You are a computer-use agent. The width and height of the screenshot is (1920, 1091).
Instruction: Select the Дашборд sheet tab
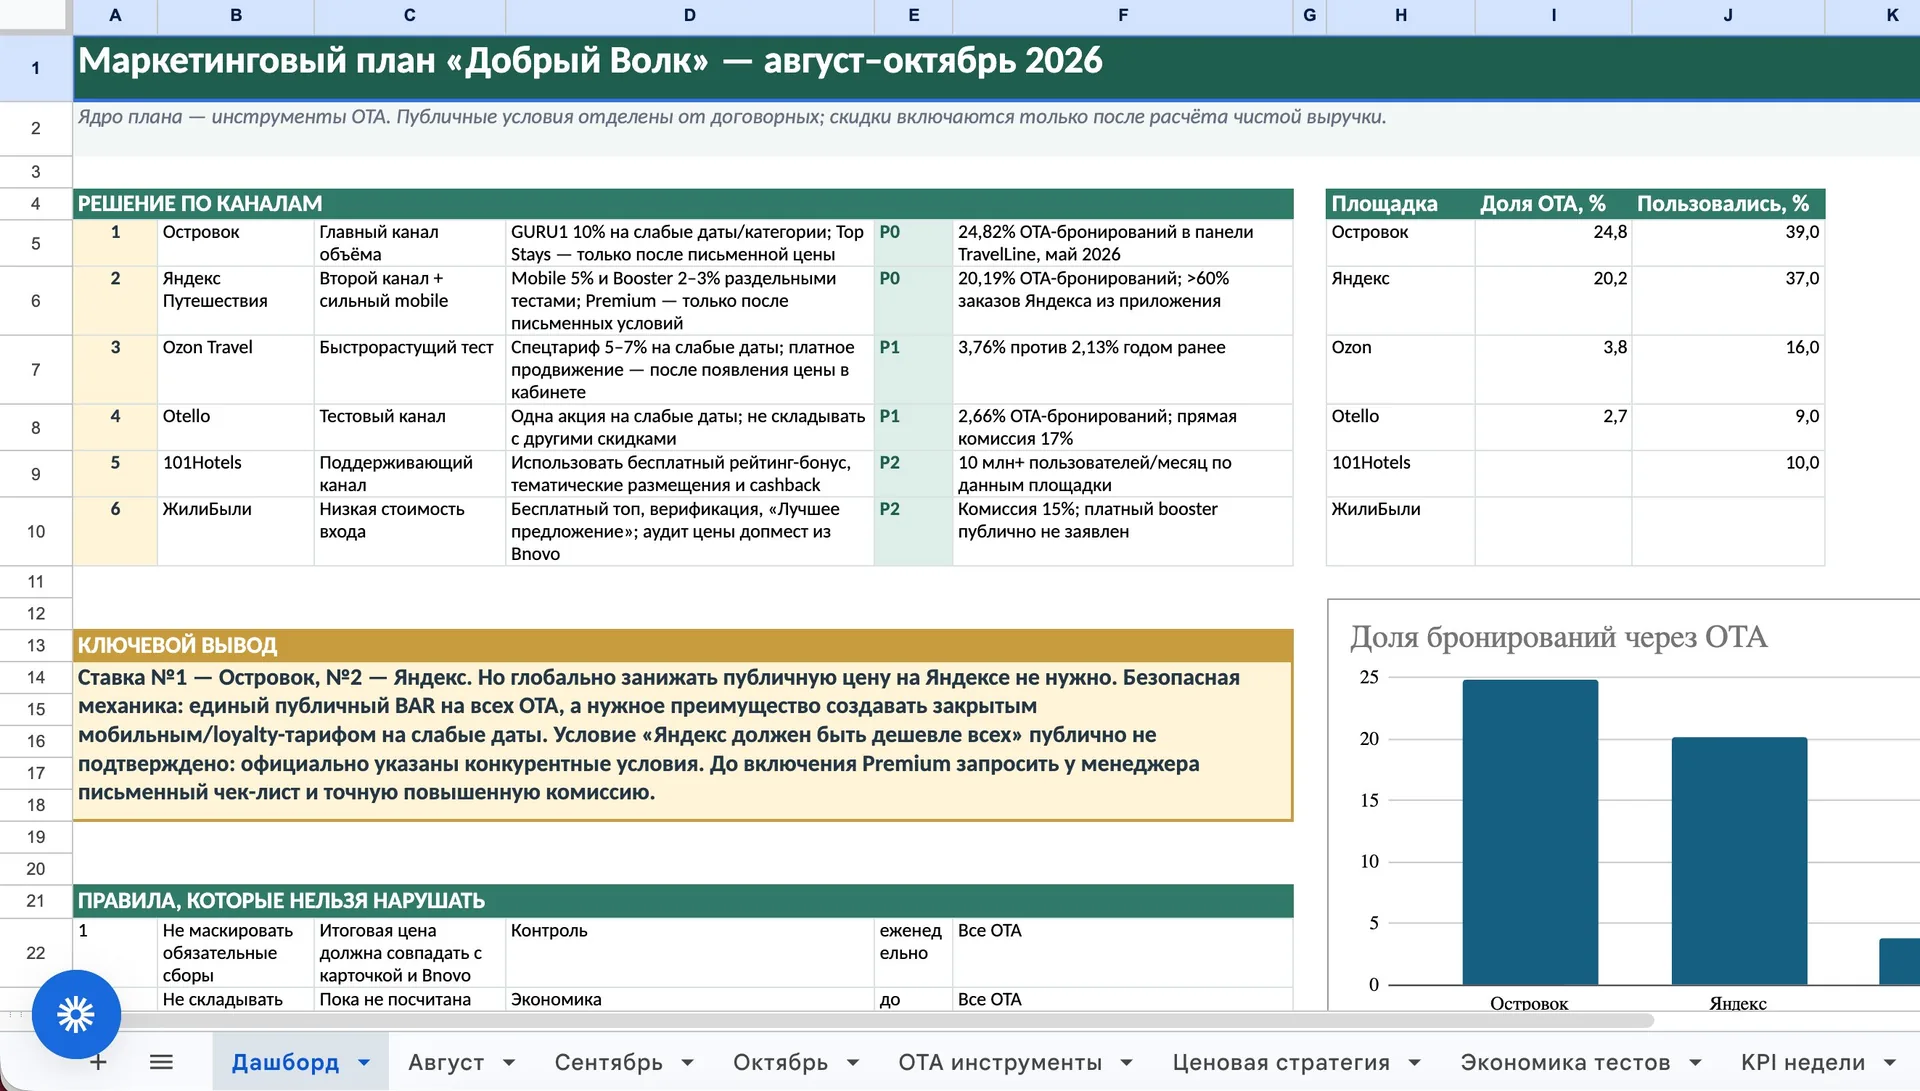[285, 1062]
